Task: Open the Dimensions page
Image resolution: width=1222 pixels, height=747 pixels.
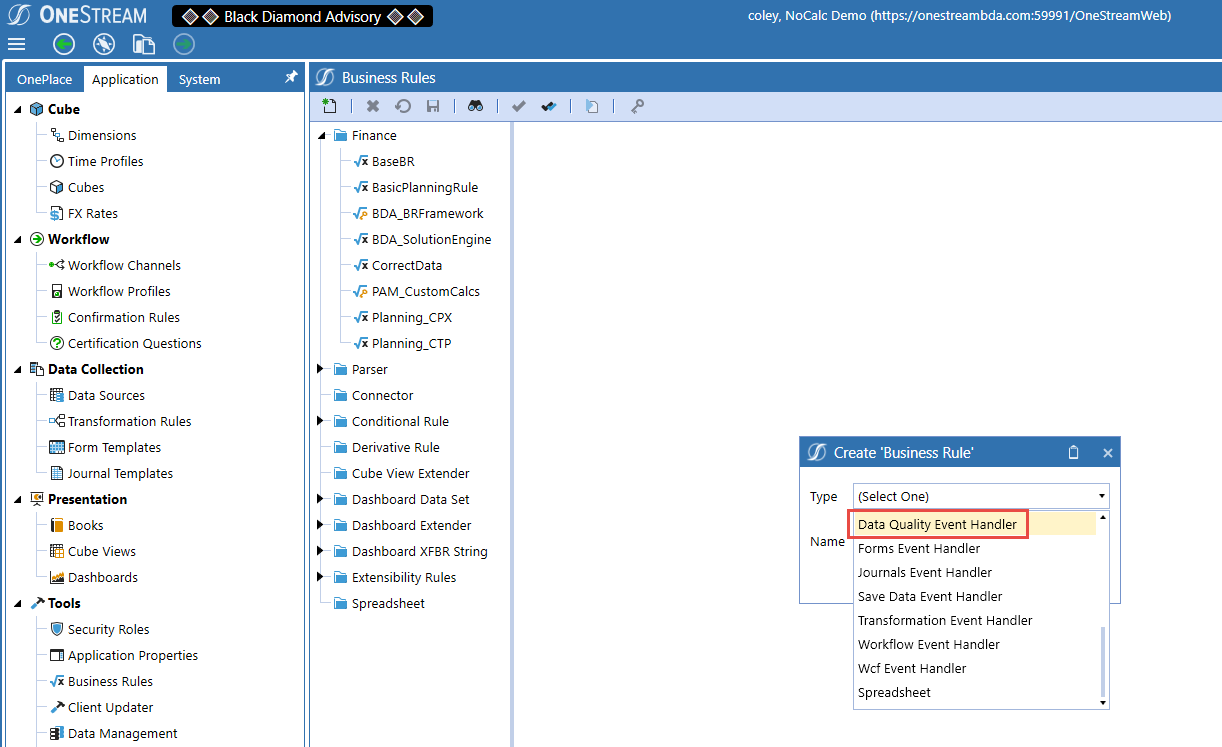Action: point(102,135)
